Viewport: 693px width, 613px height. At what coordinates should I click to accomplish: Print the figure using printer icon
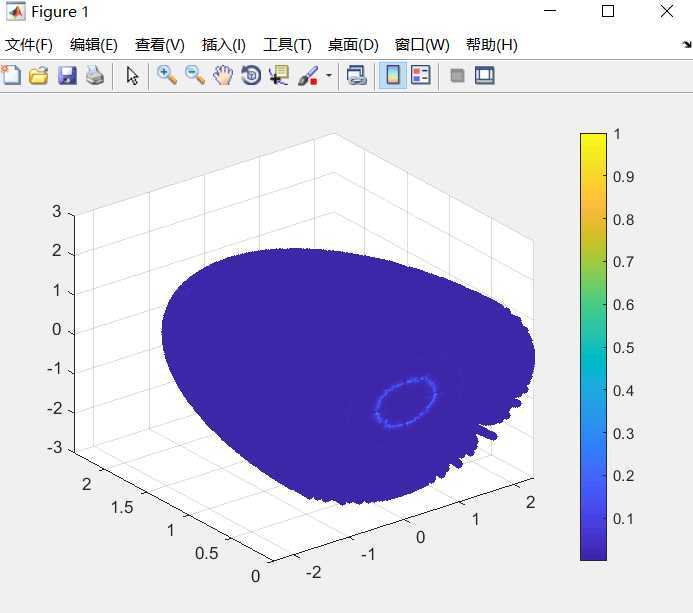[95, 75]
